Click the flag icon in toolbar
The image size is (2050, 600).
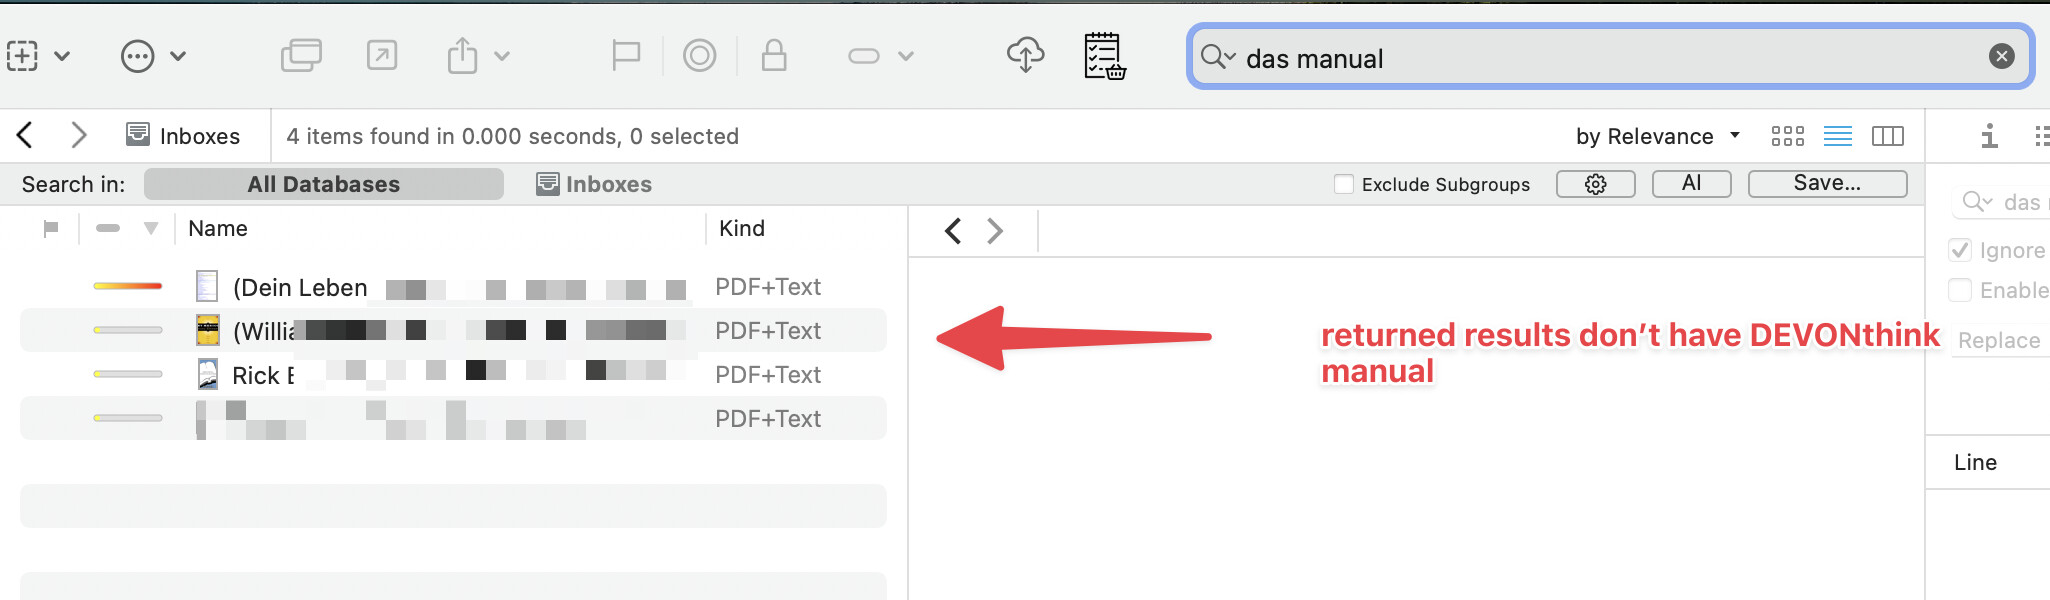[626, 56]
